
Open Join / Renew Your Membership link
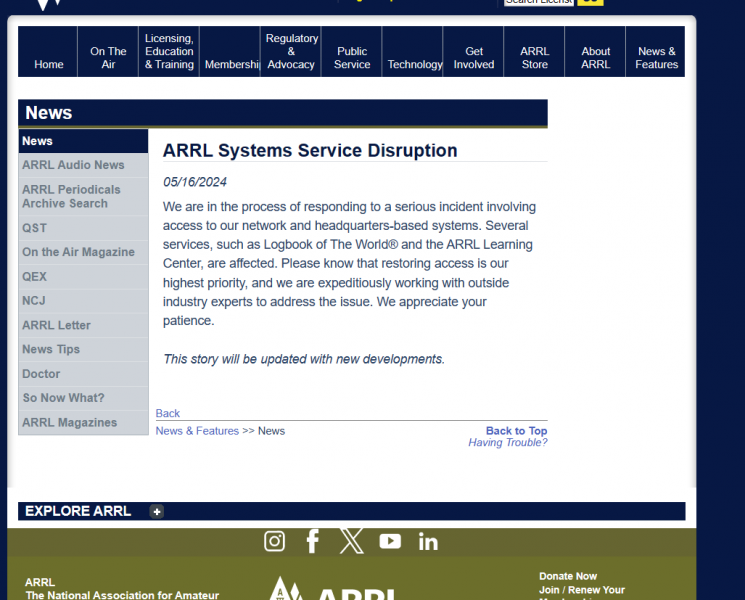[582, 593]
